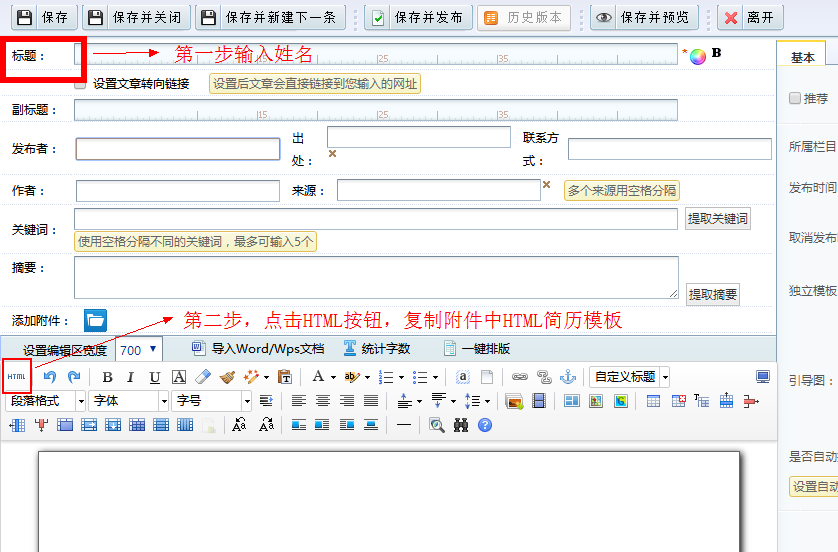Click the insert link chain icon

(519, 377)
